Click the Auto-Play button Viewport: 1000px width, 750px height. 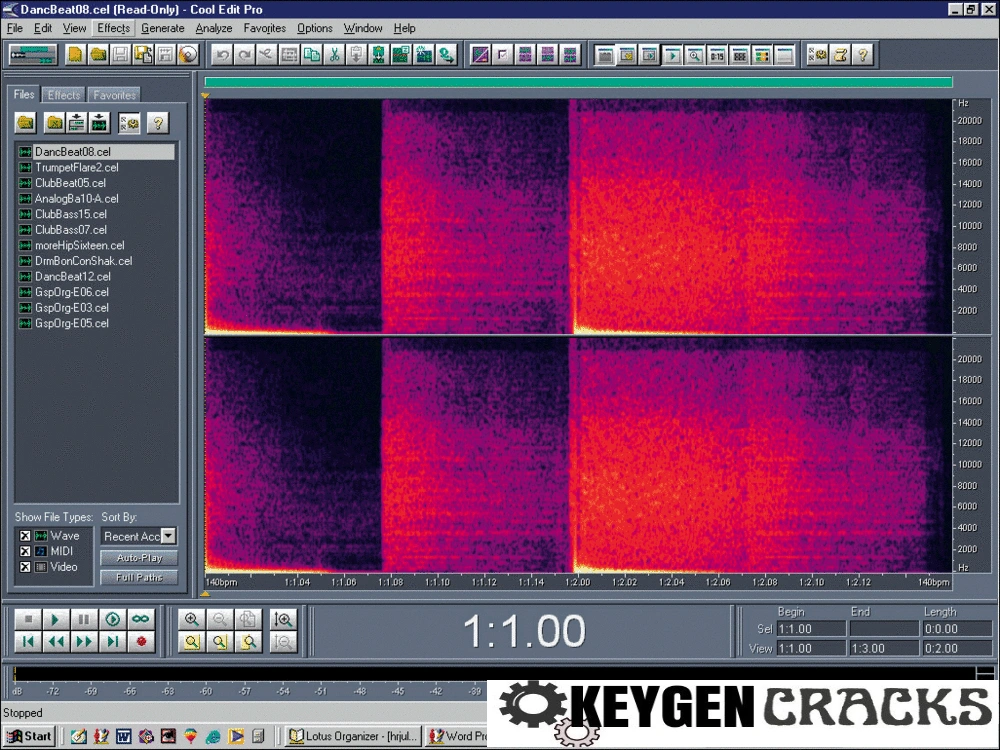click(x=138, y=558)
